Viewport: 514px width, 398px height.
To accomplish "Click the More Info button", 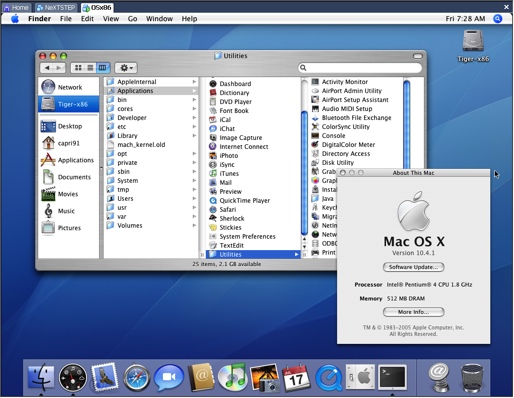I will point(413,312).
